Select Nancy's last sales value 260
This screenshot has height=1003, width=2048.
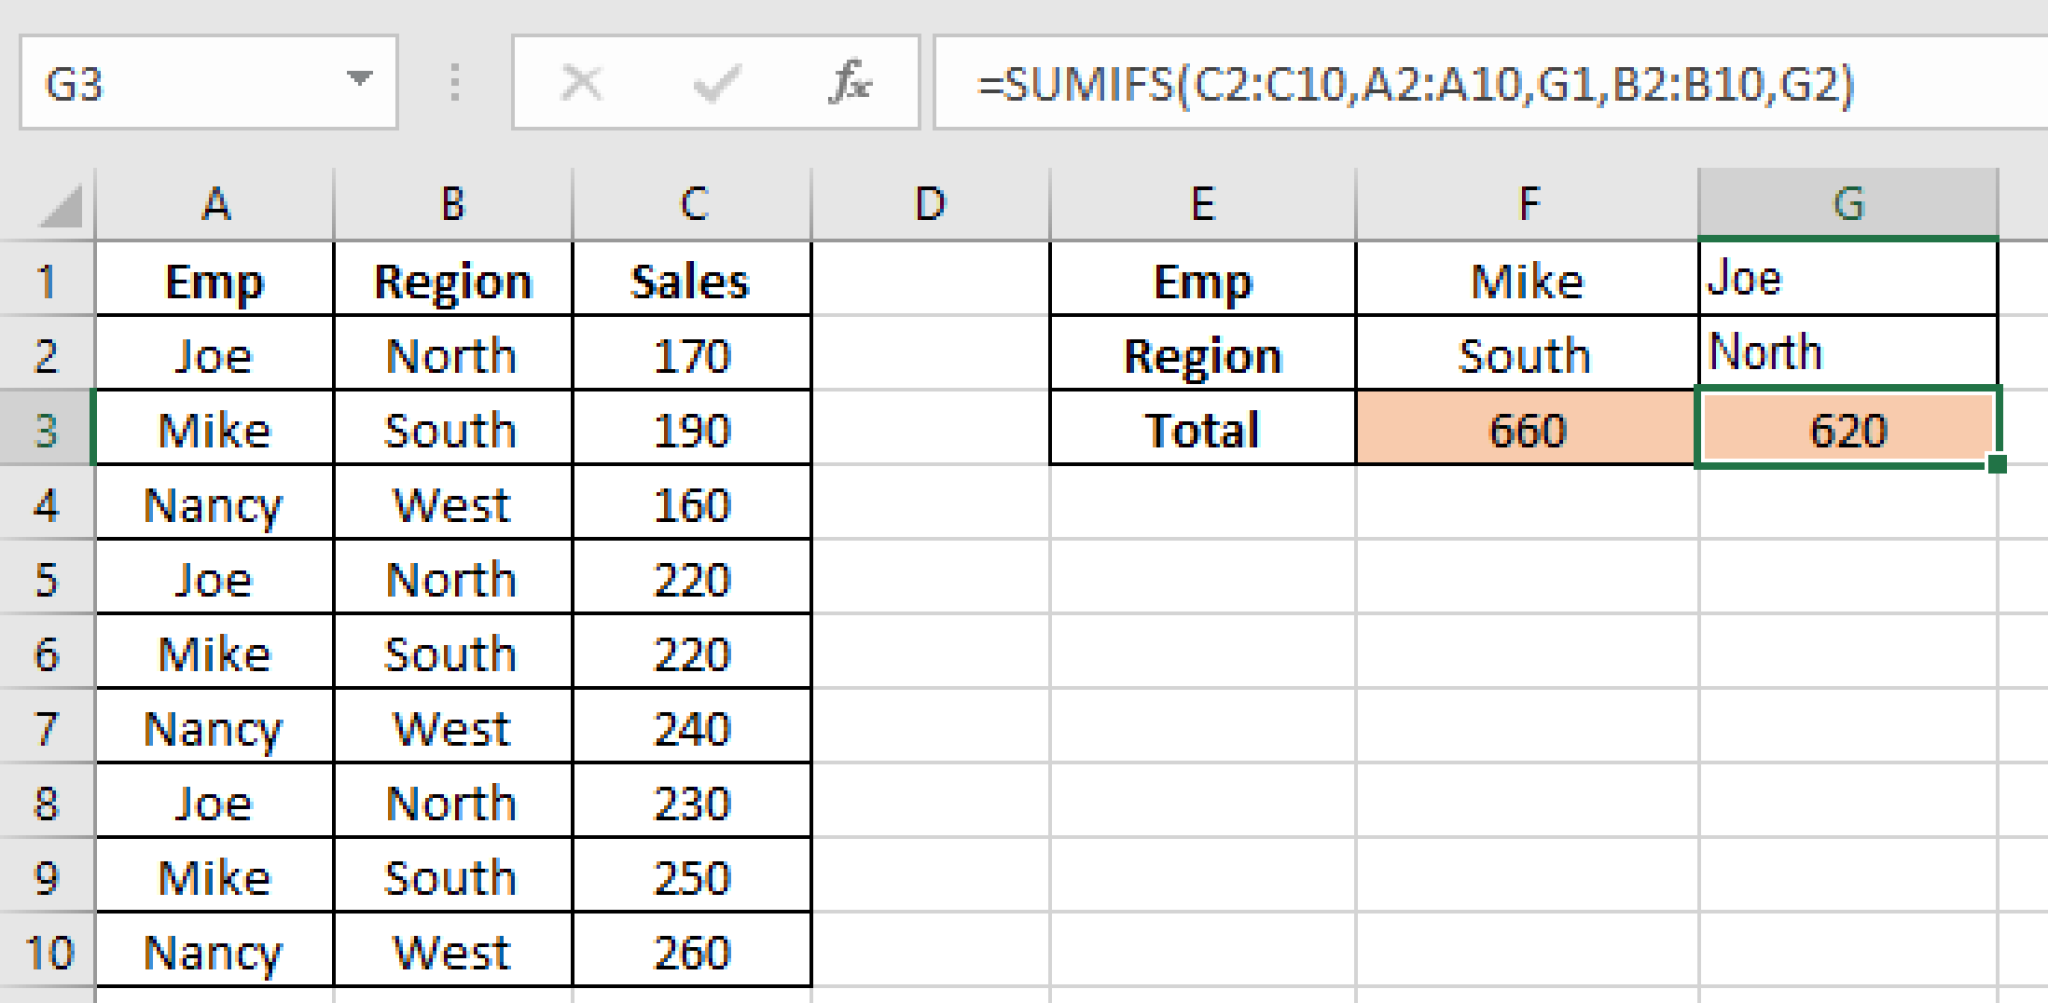pos(690,948)
